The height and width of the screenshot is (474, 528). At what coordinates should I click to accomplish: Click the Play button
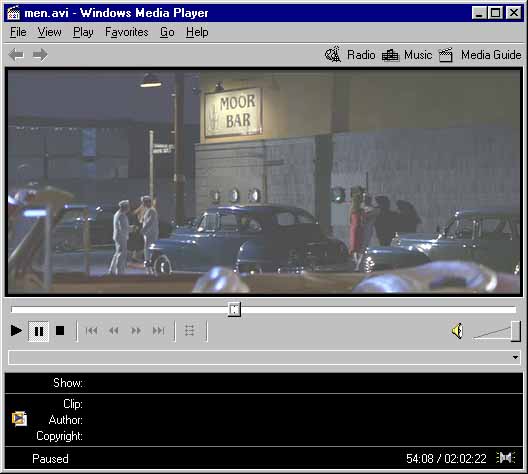16,331
